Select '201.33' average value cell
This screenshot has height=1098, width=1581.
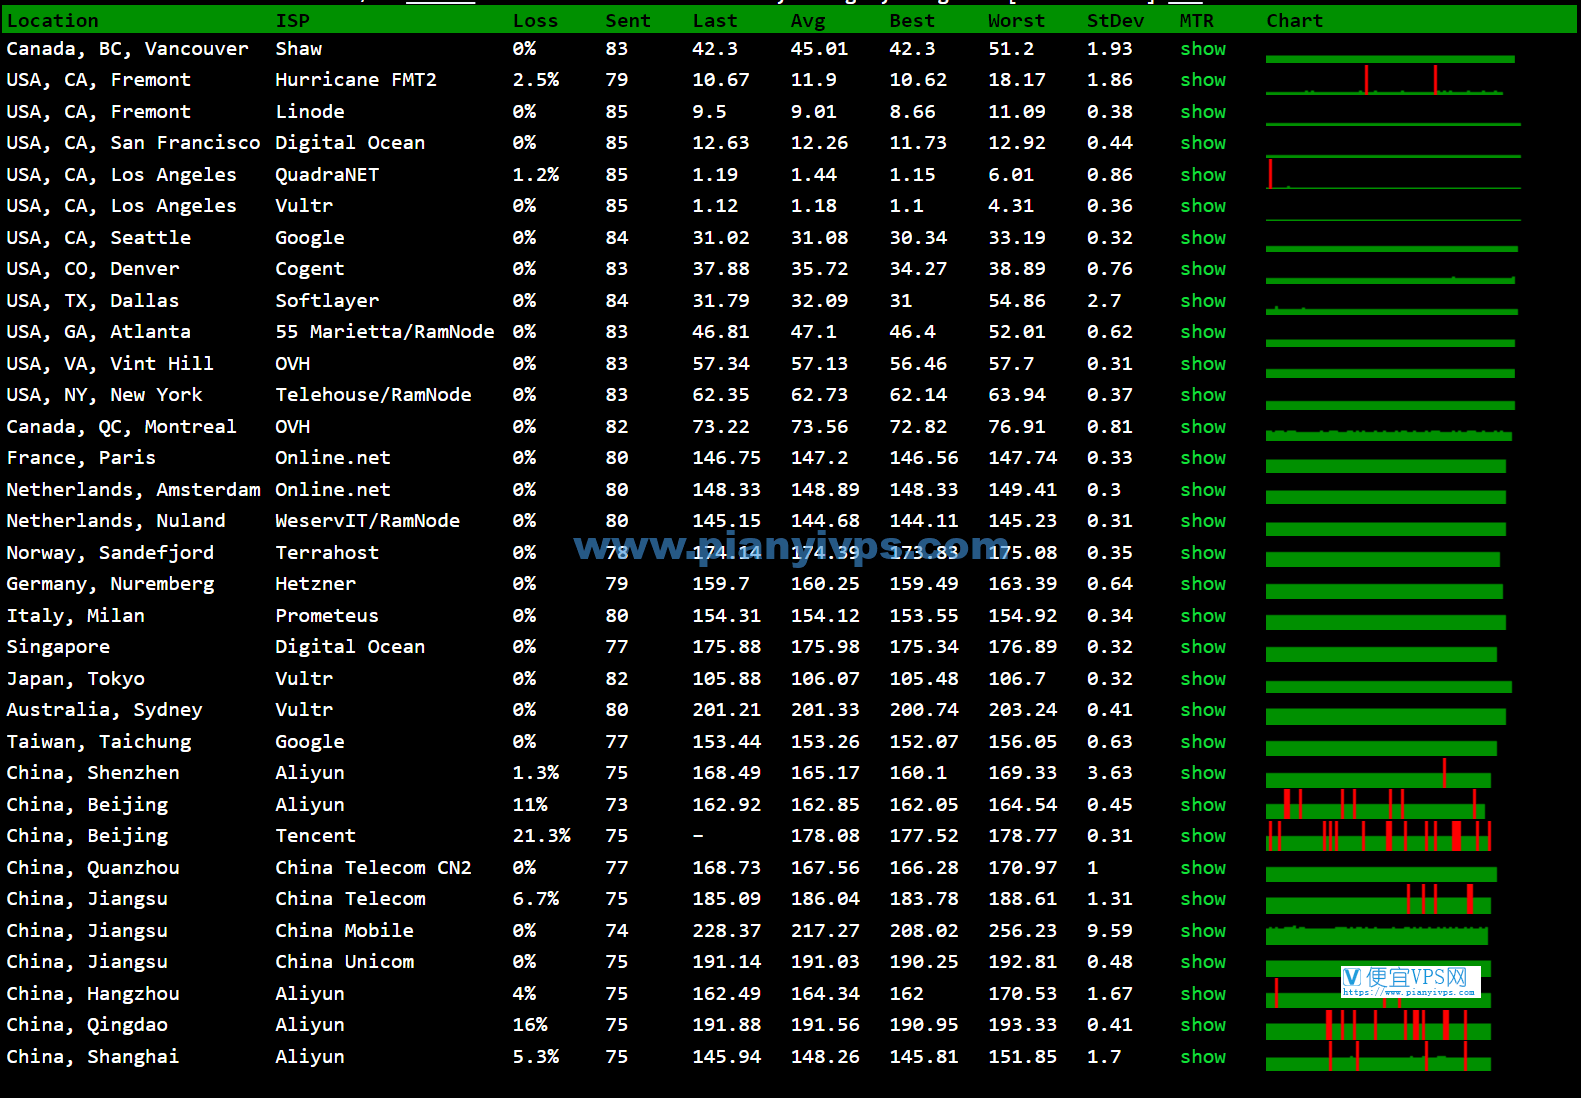825,710
